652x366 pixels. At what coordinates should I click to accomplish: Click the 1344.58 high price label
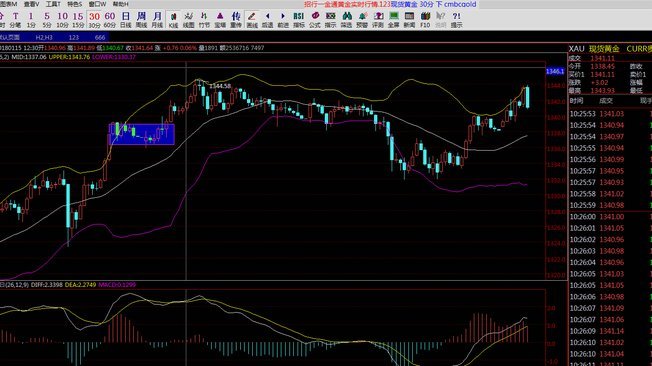pos(220,86)
